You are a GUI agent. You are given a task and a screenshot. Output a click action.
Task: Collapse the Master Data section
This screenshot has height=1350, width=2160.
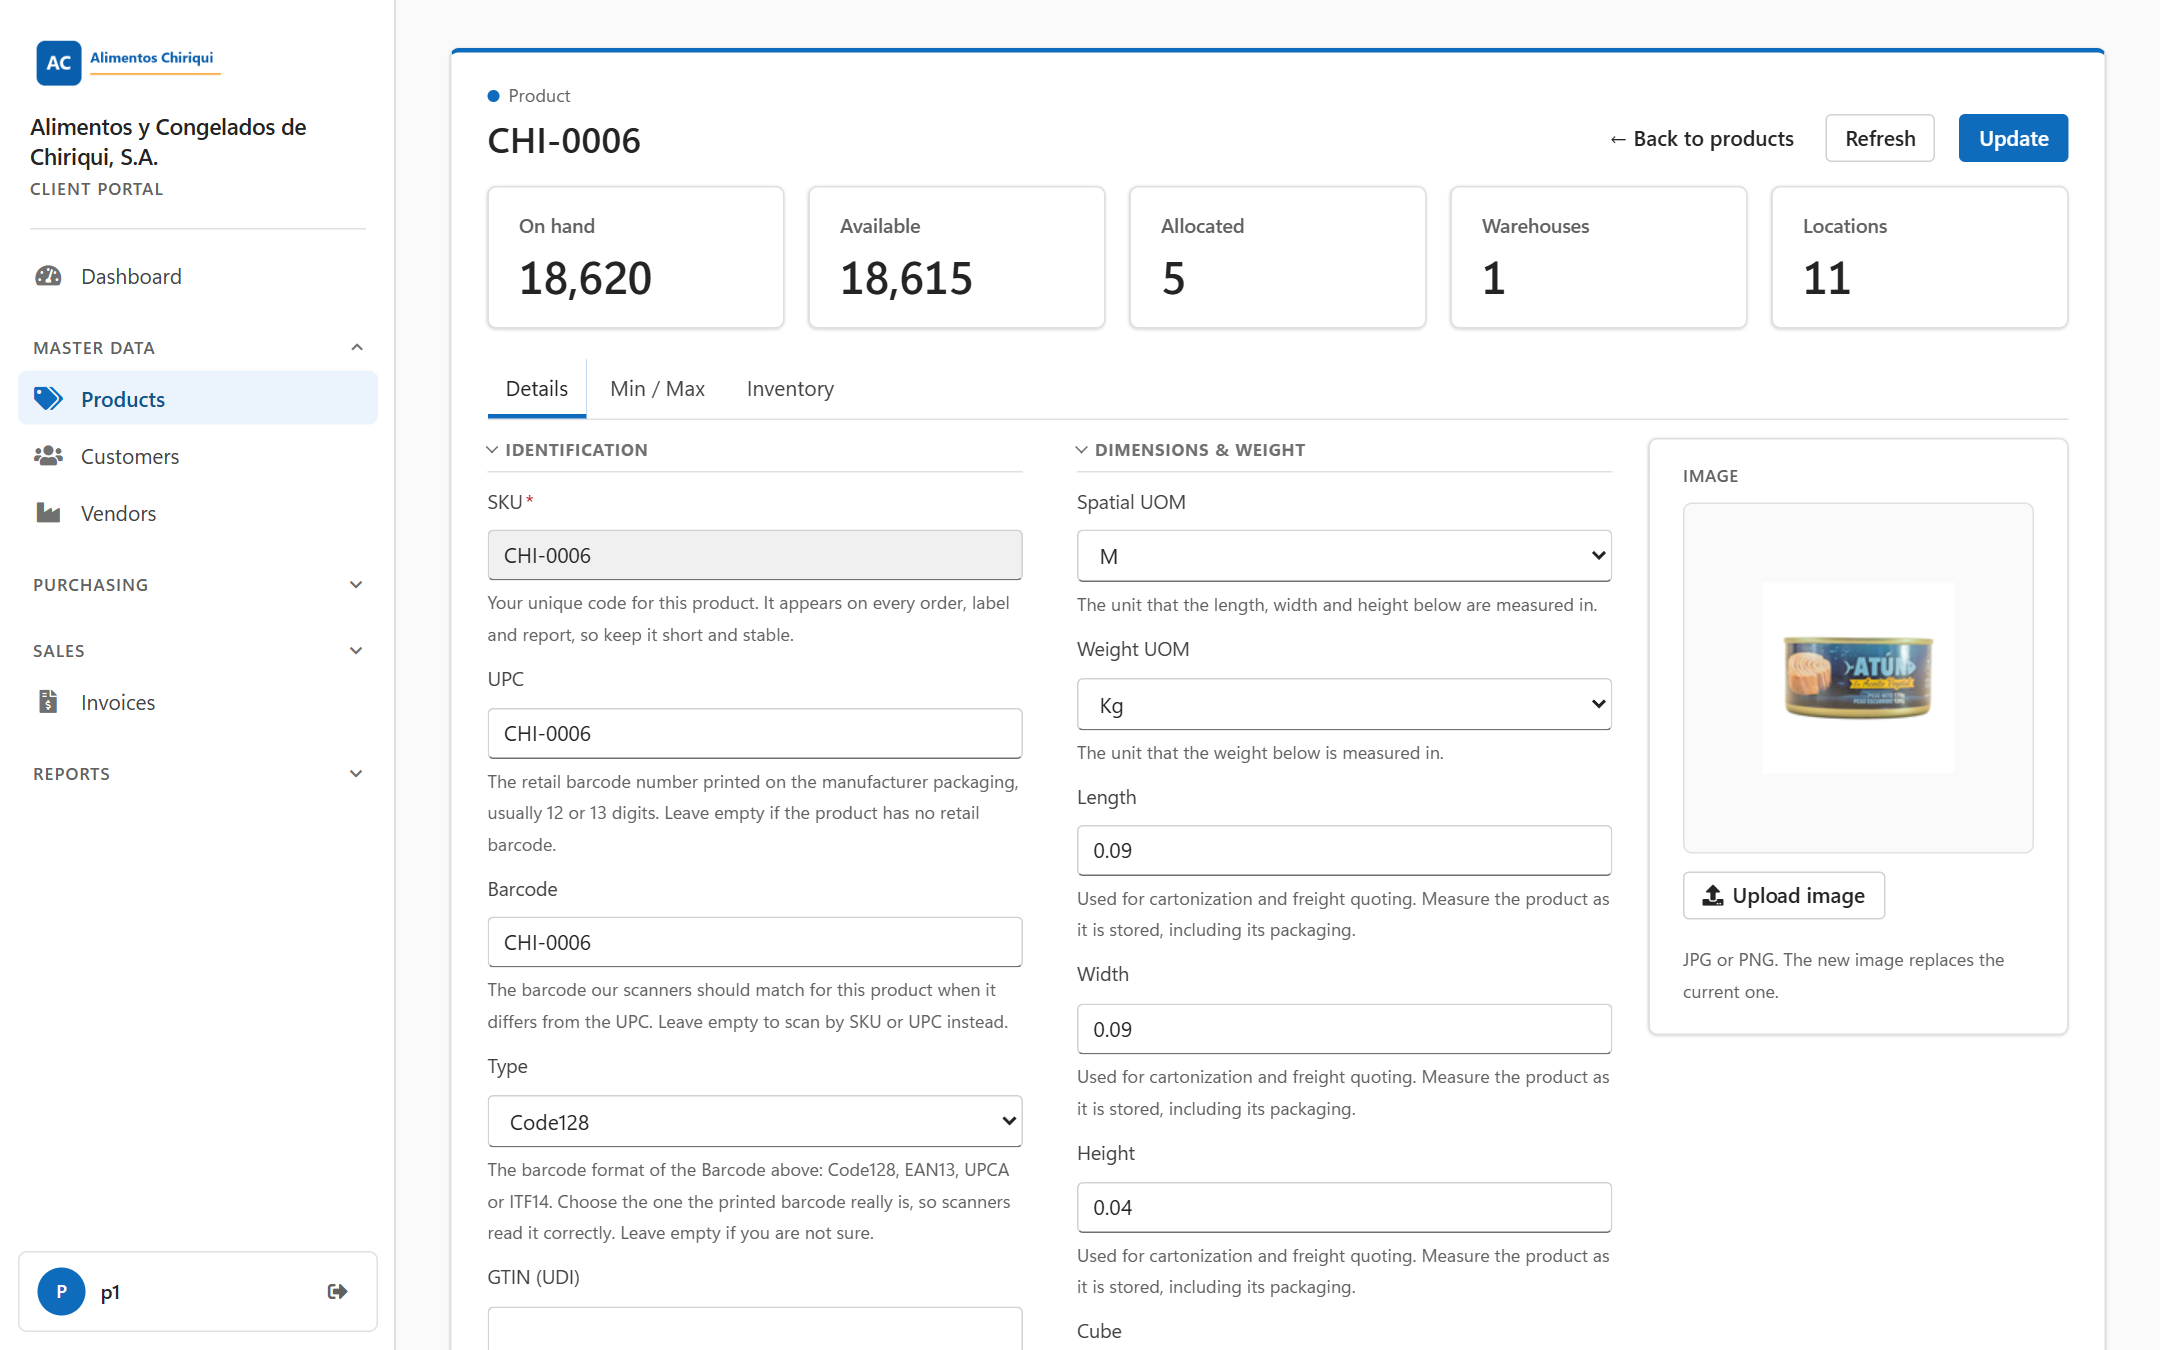click(x=357, y=347)
